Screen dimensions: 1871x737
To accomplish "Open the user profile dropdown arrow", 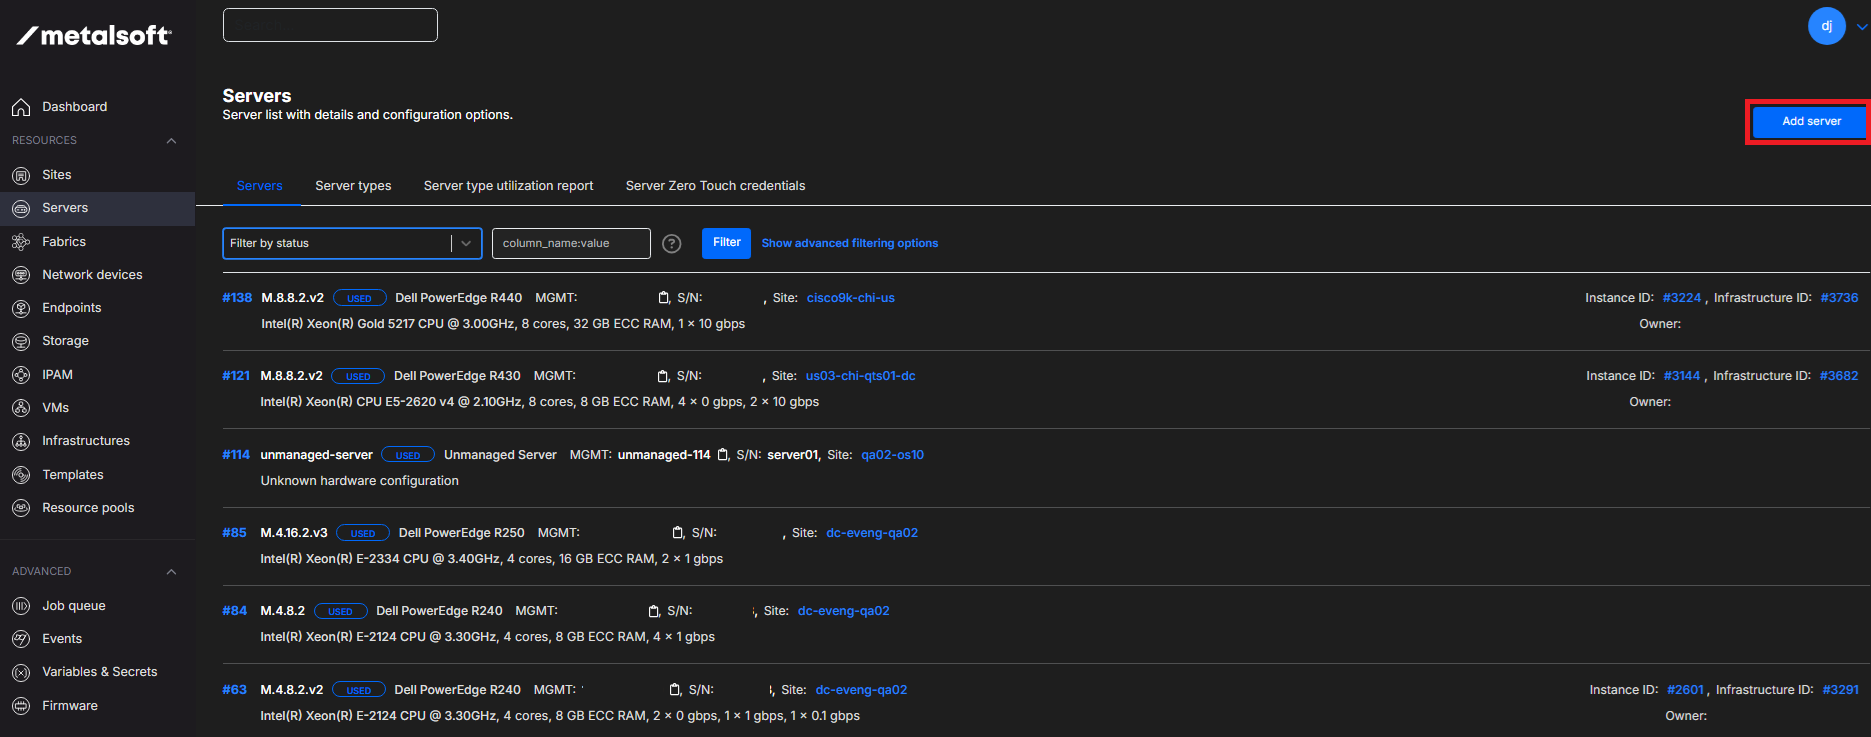I will tap(1861, 27).
